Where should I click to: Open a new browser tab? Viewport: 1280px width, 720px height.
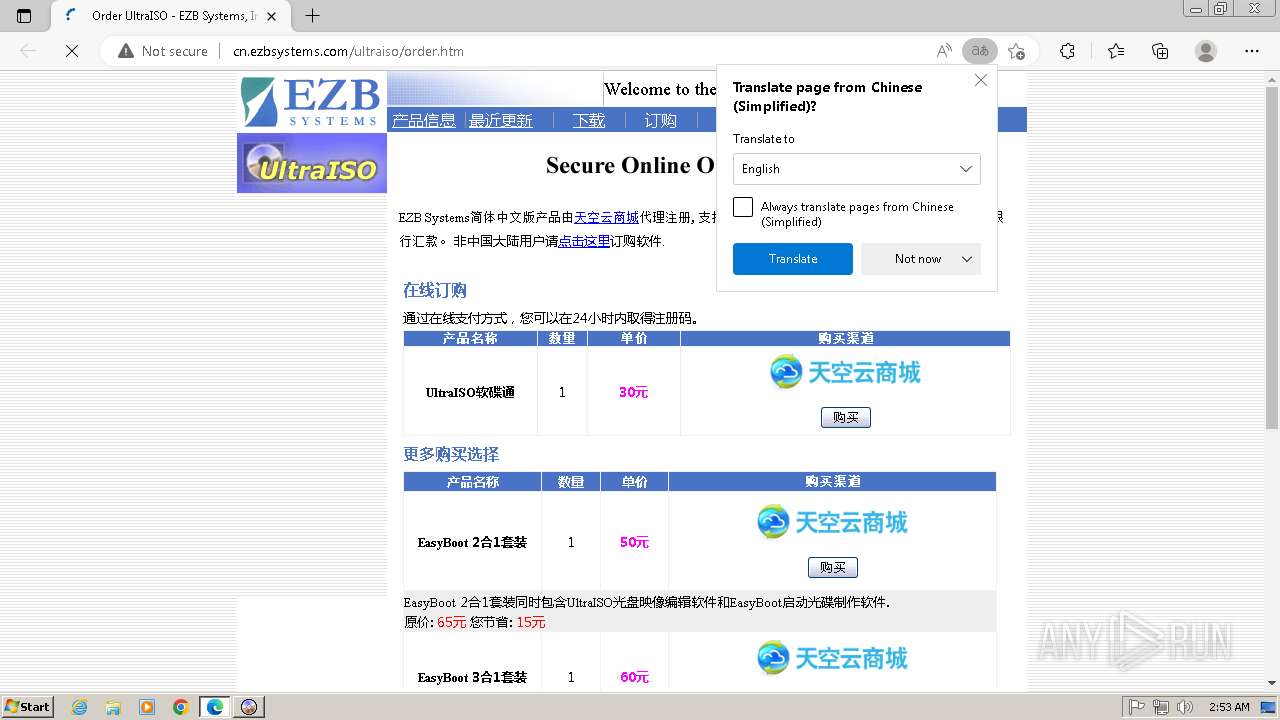click(x=312, y=16)
